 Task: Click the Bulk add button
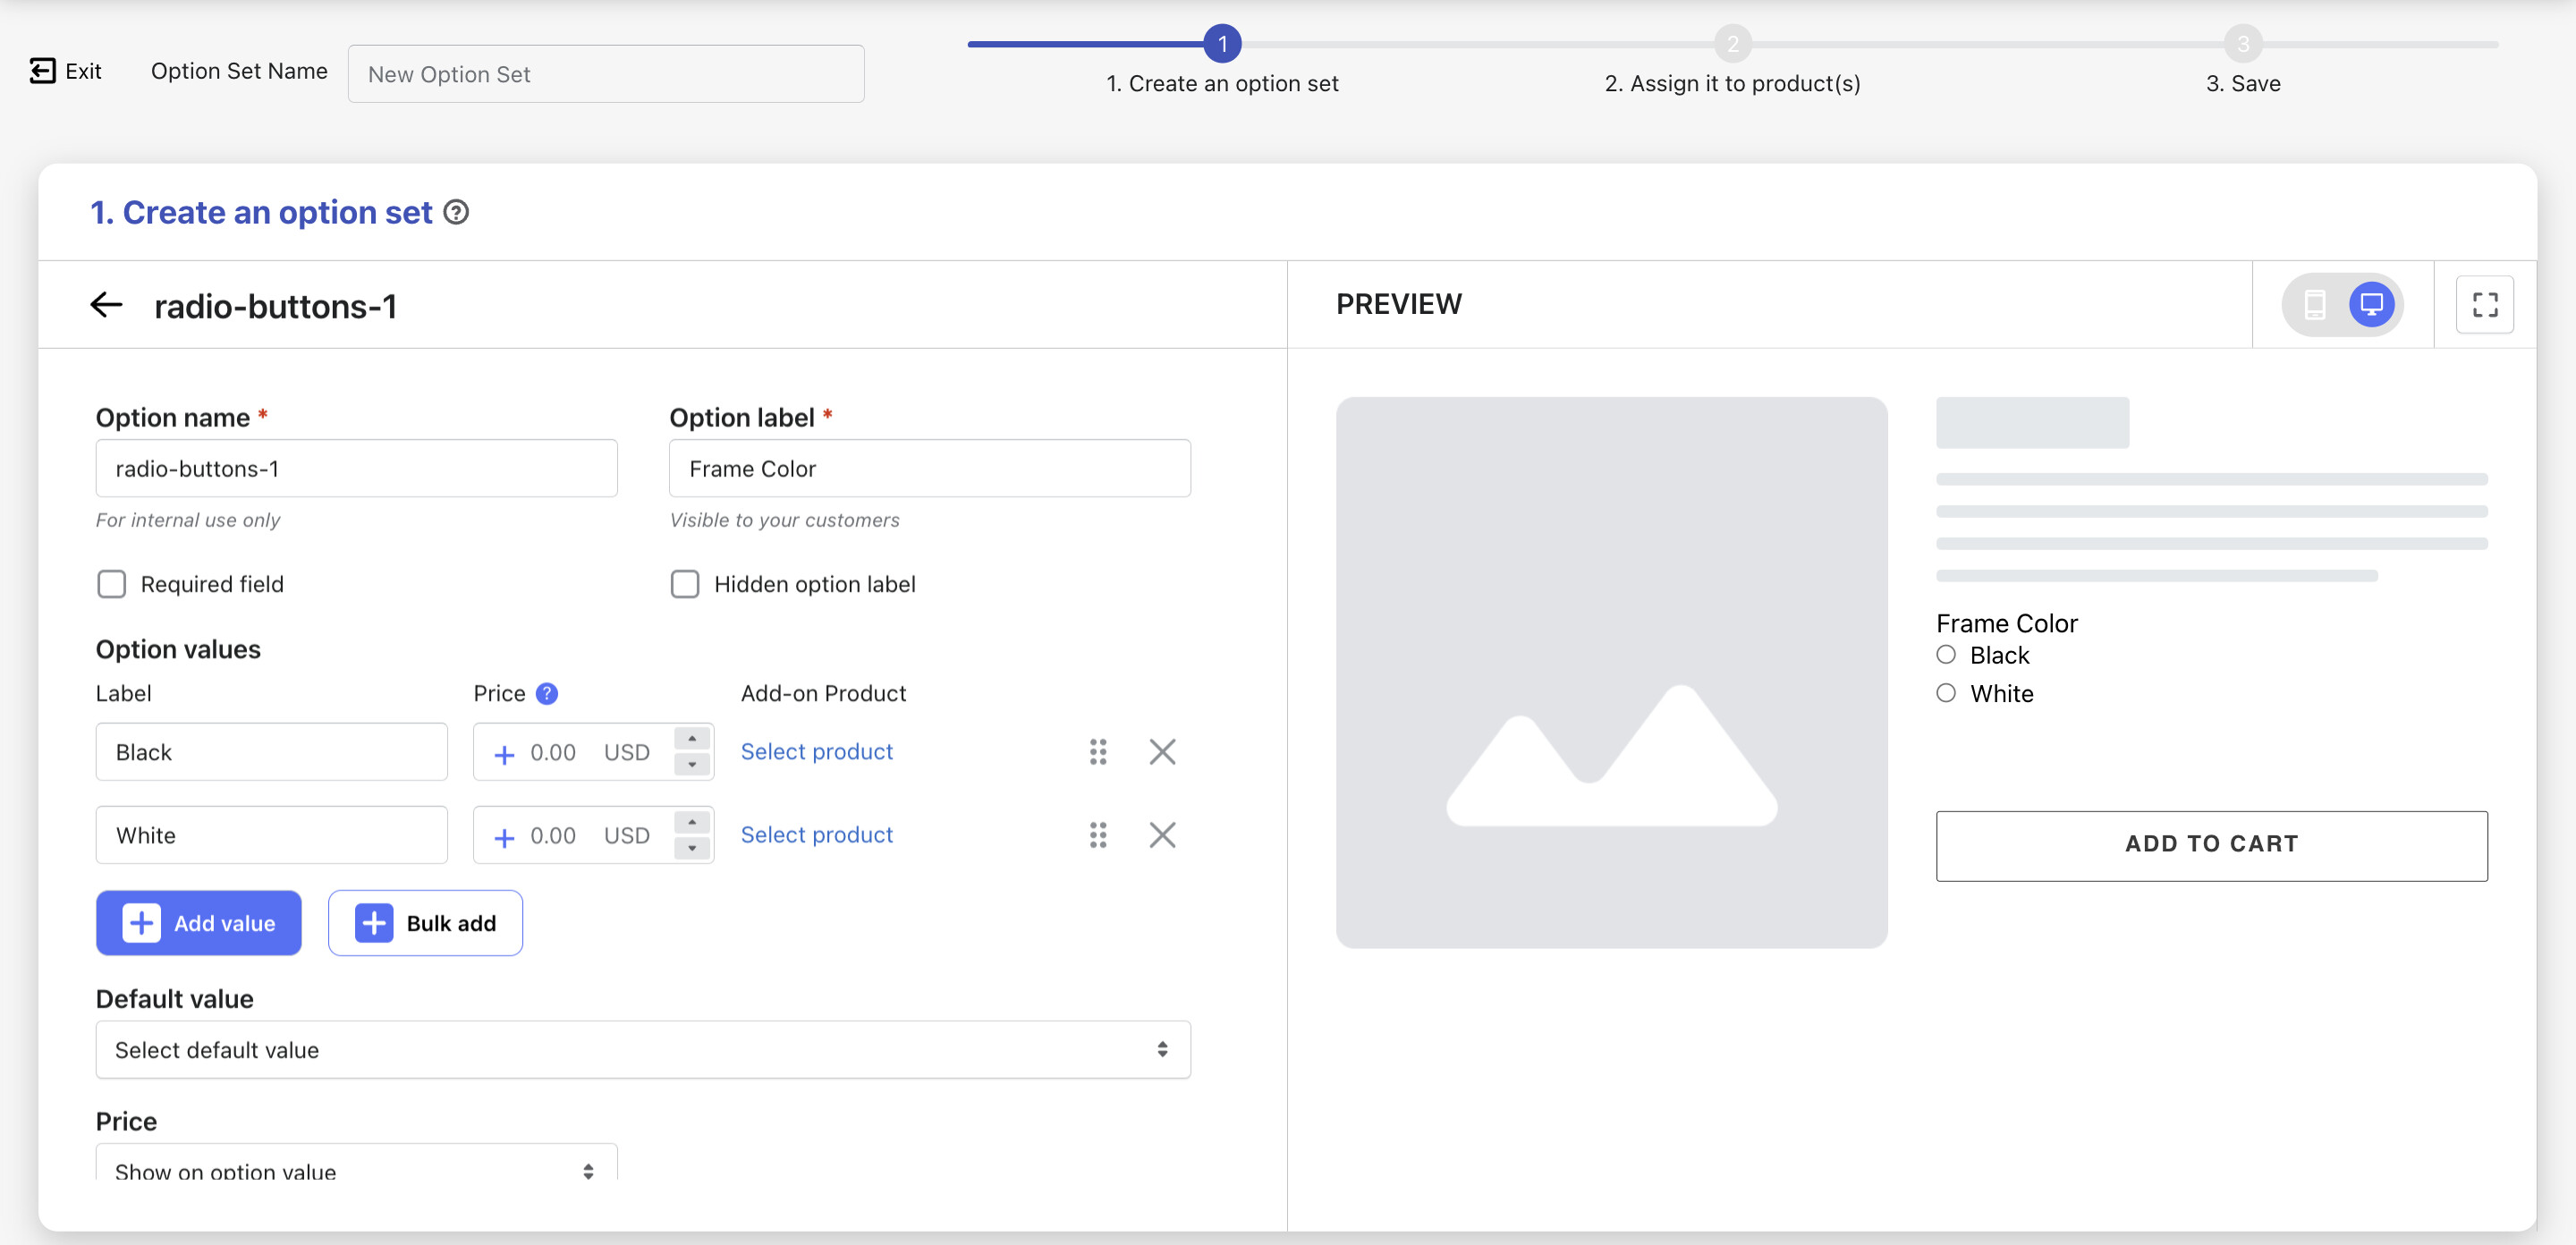point(425,923)
